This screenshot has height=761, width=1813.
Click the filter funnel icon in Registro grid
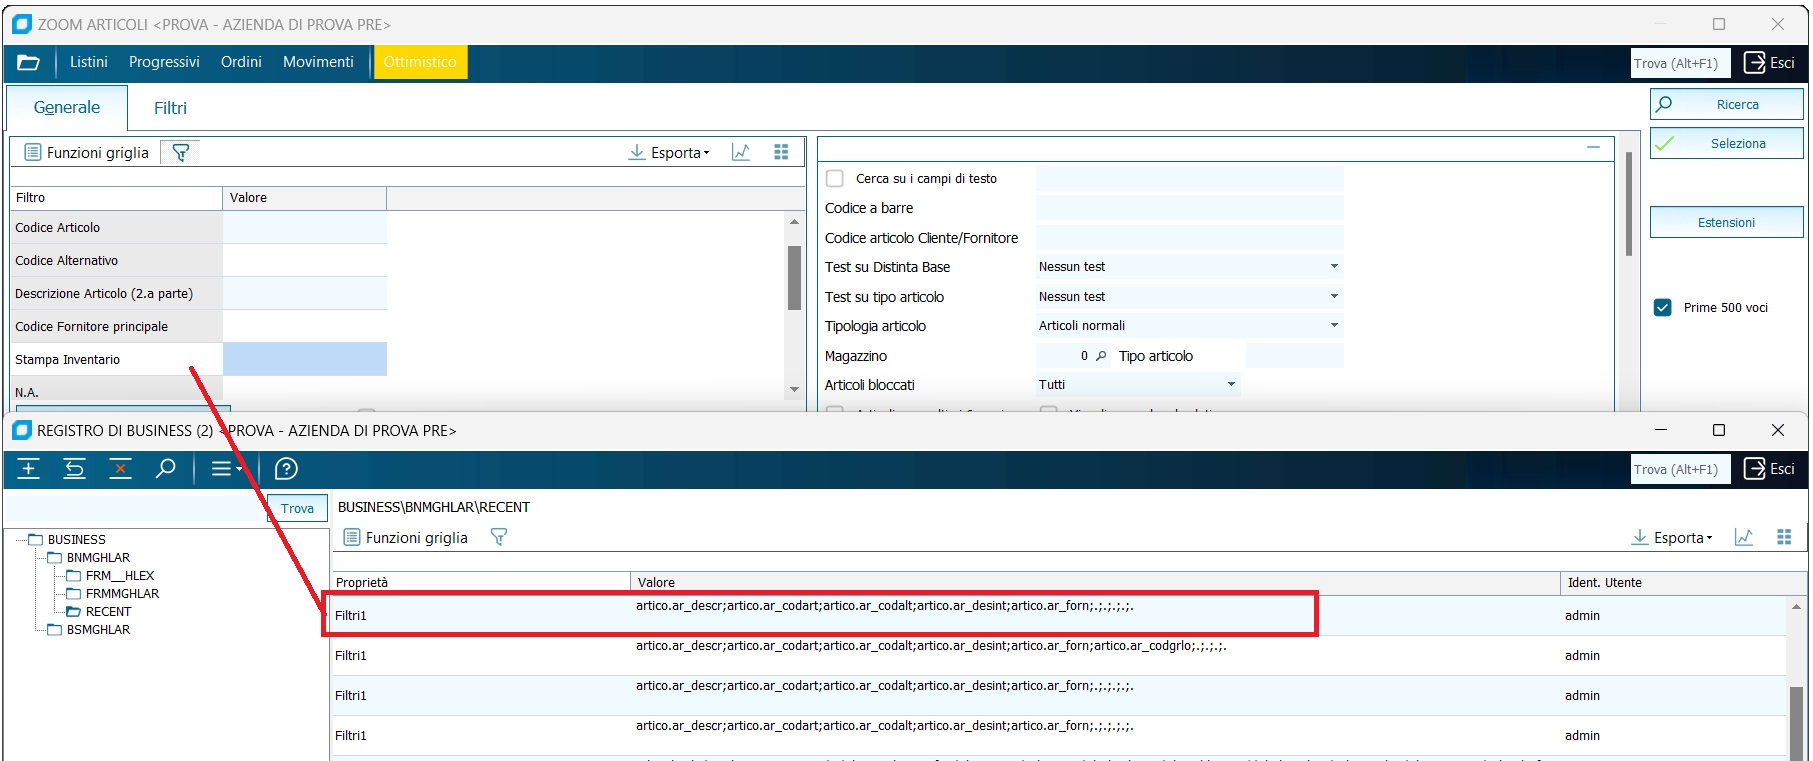point(499,537)
